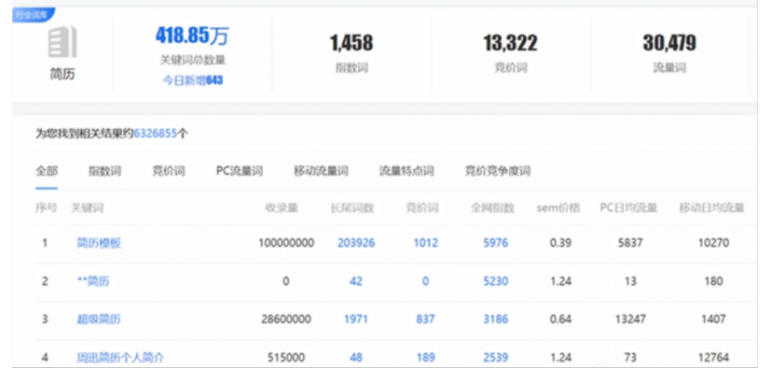The width and height of the screenshot is (763, 375).
Task: Click the 长尾词数 column header
Action: click(x=352, y=208)
